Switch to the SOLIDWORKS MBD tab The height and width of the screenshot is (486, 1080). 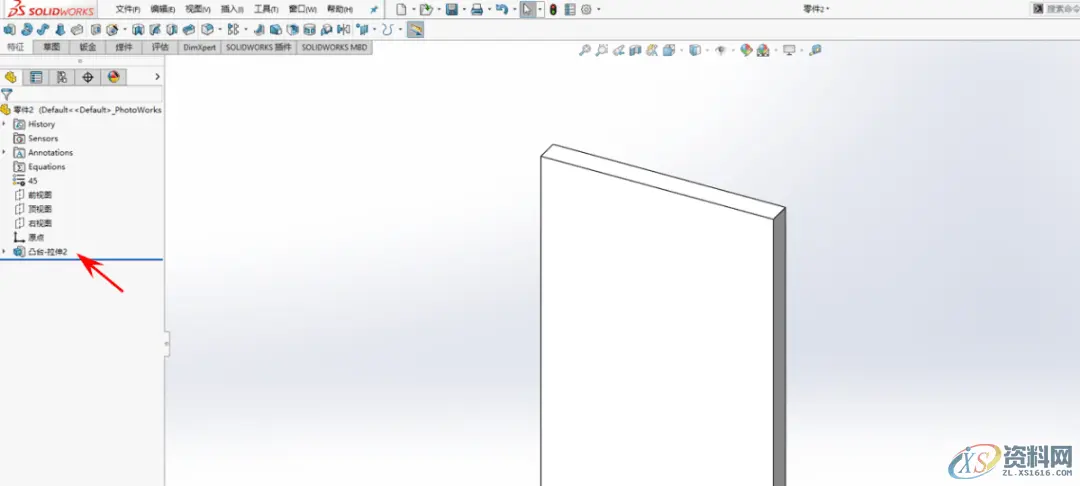[x=334, y=47]
